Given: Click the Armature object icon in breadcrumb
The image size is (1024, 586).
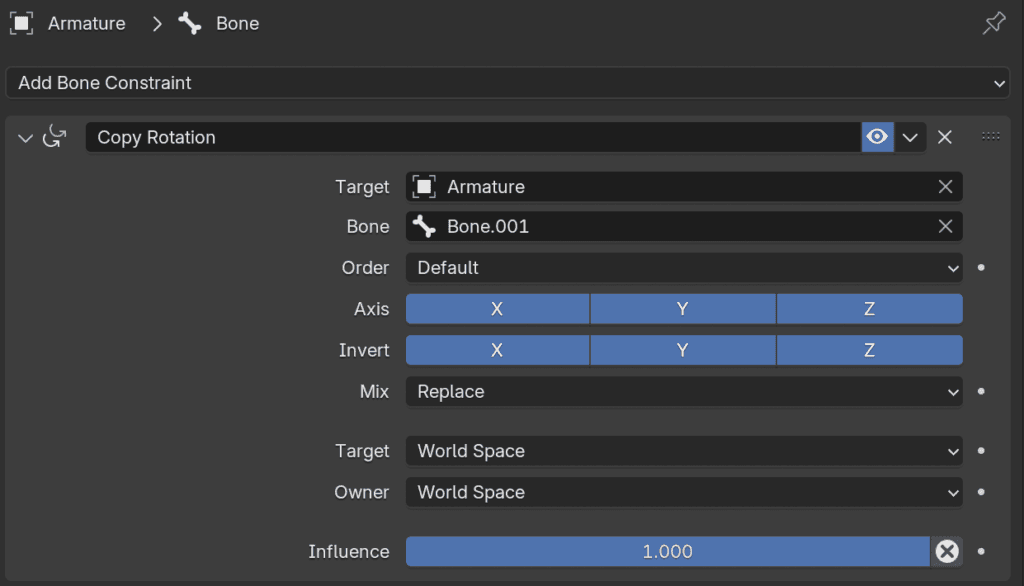Looking at the screenshot, I should point(22,24).
